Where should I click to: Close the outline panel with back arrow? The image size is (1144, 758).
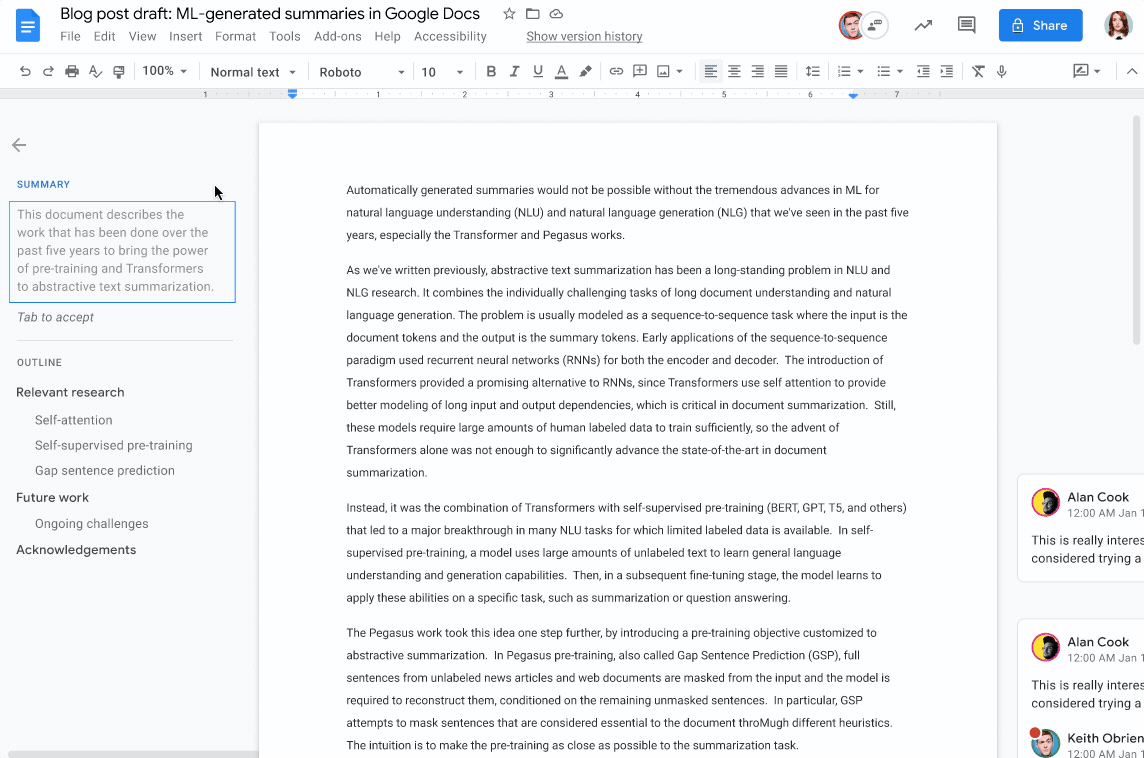tap(19, 145)
